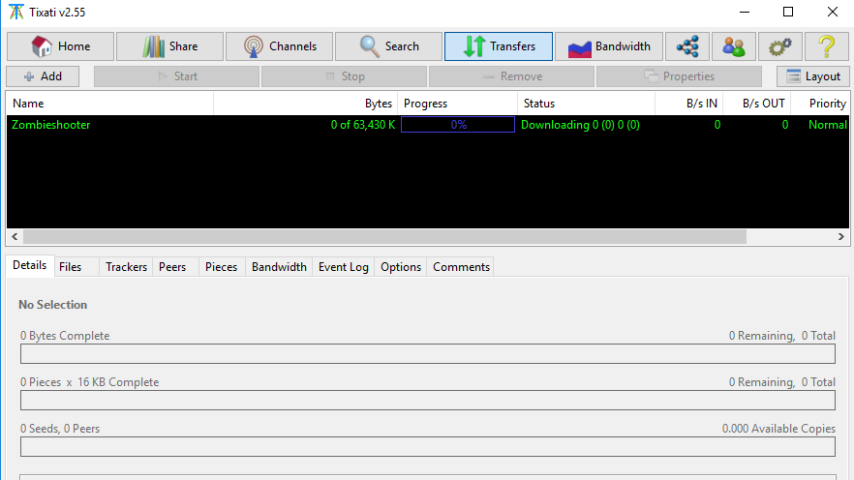The image size is (854, 480).
Task: Click the Bytes Complete progress bar
Action: (x=428, y=354)
